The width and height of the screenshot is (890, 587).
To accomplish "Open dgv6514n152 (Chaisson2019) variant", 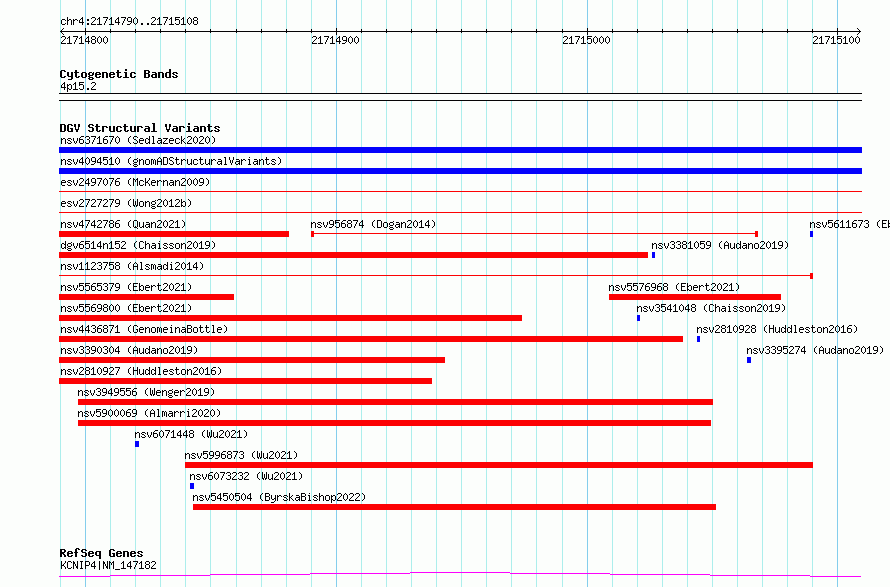I will (x=138, y=245).
